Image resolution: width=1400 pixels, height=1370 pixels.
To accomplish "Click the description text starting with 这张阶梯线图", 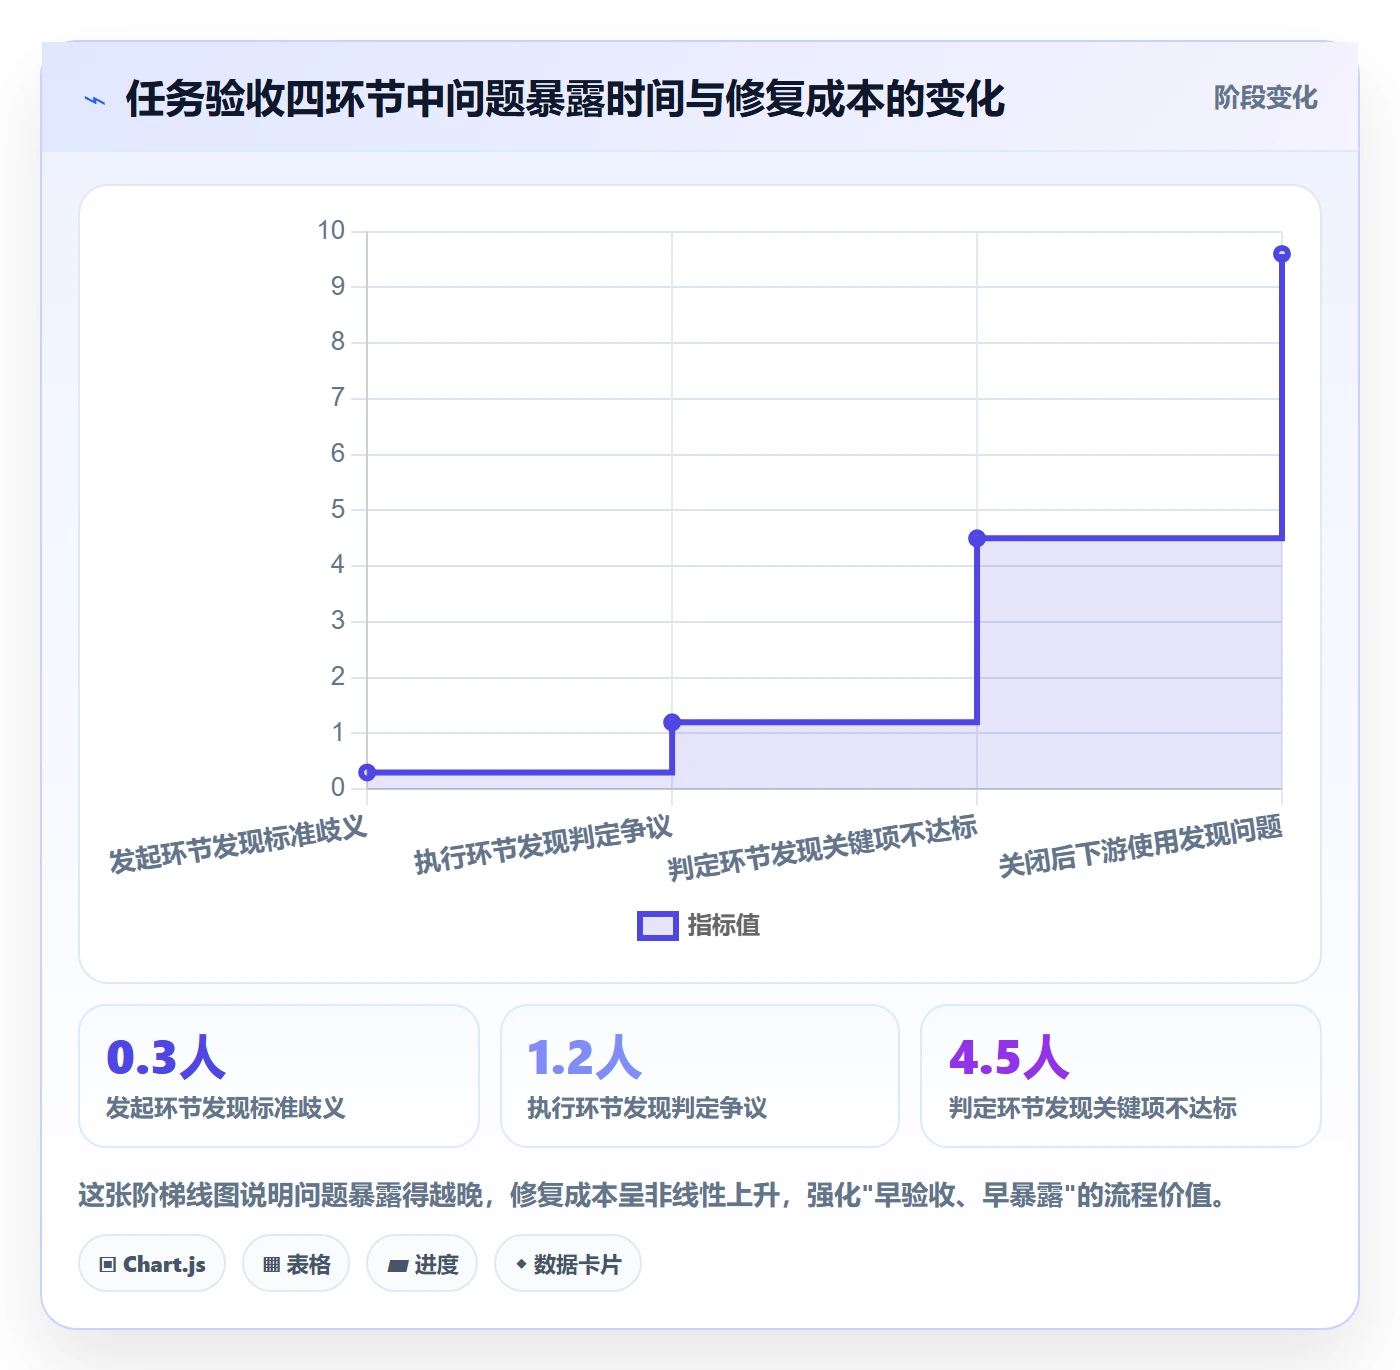I will [654, 1195].
